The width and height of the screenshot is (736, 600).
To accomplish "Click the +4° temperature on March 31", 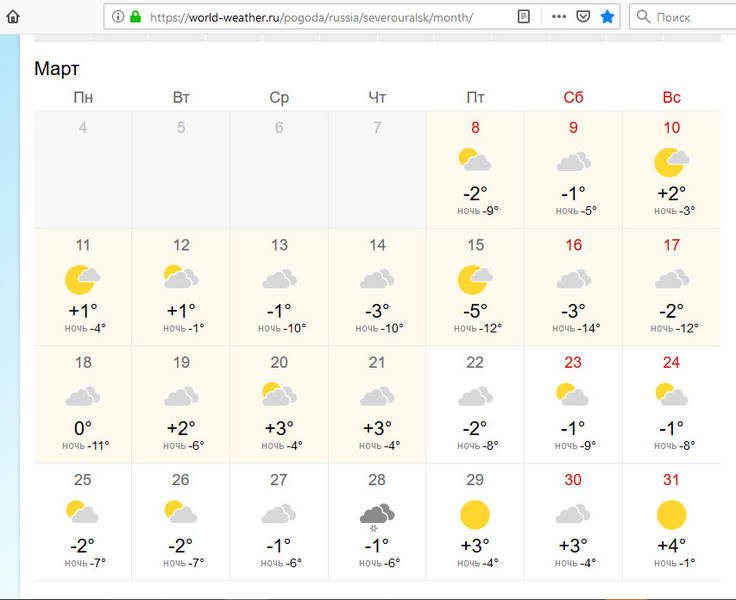I will coord(671,545).
